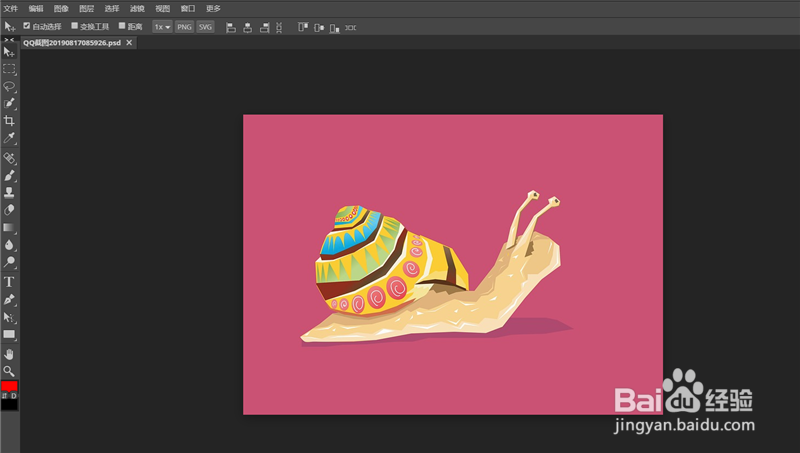Open the 文件 menu

(x=11, y=8)
